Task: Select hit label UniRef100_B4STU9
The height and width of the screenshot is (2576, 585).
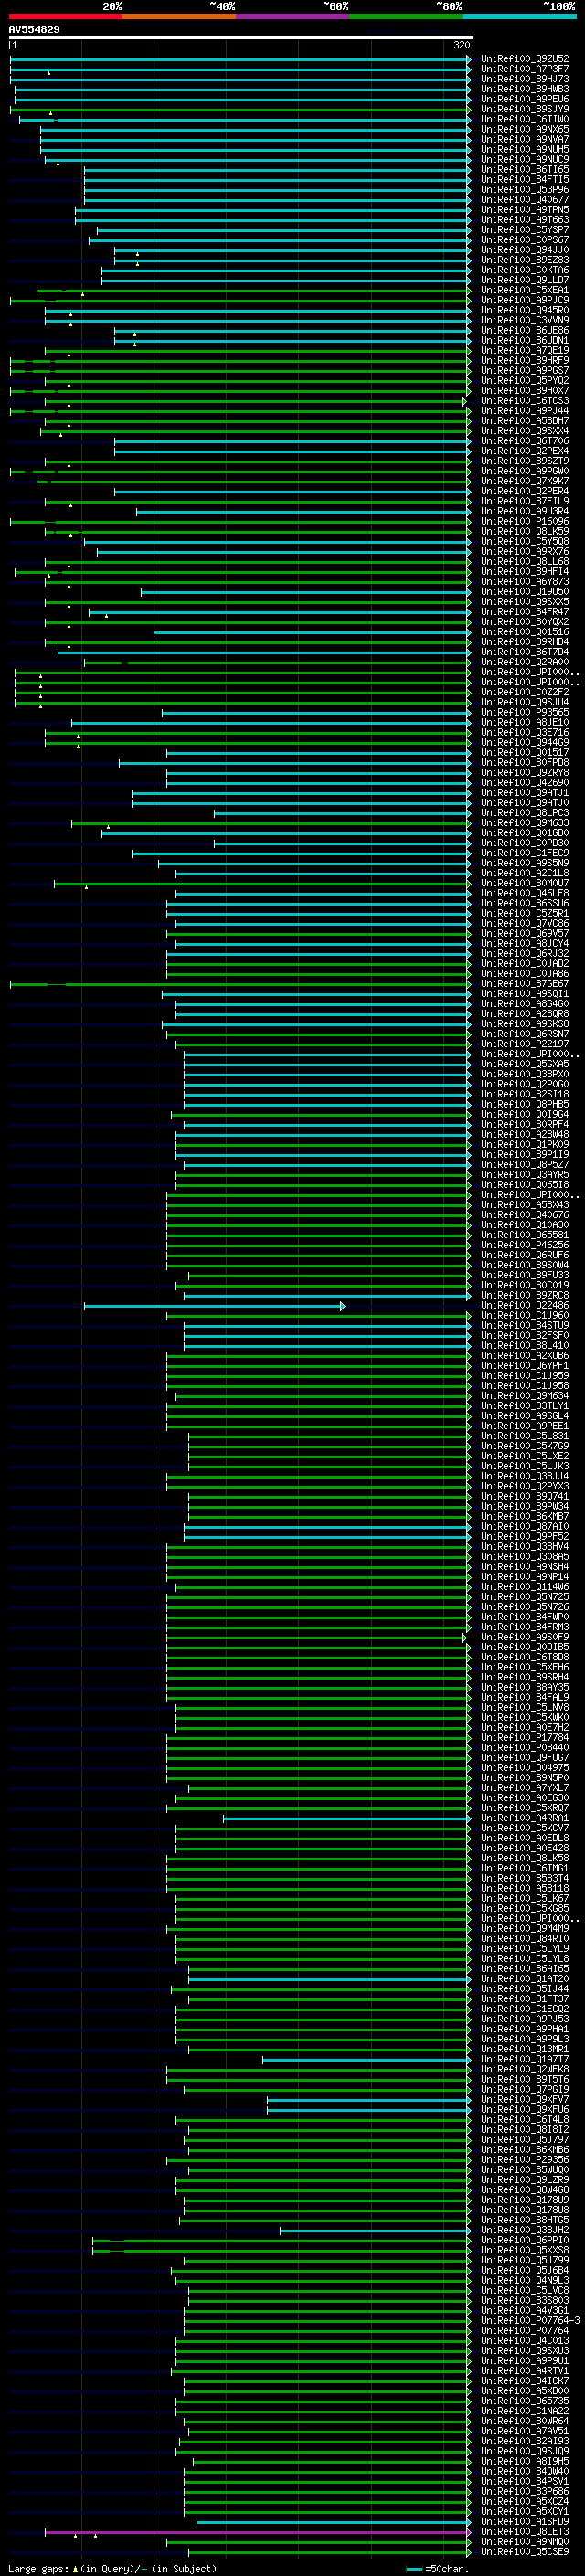Action: tap(525, 1326)
